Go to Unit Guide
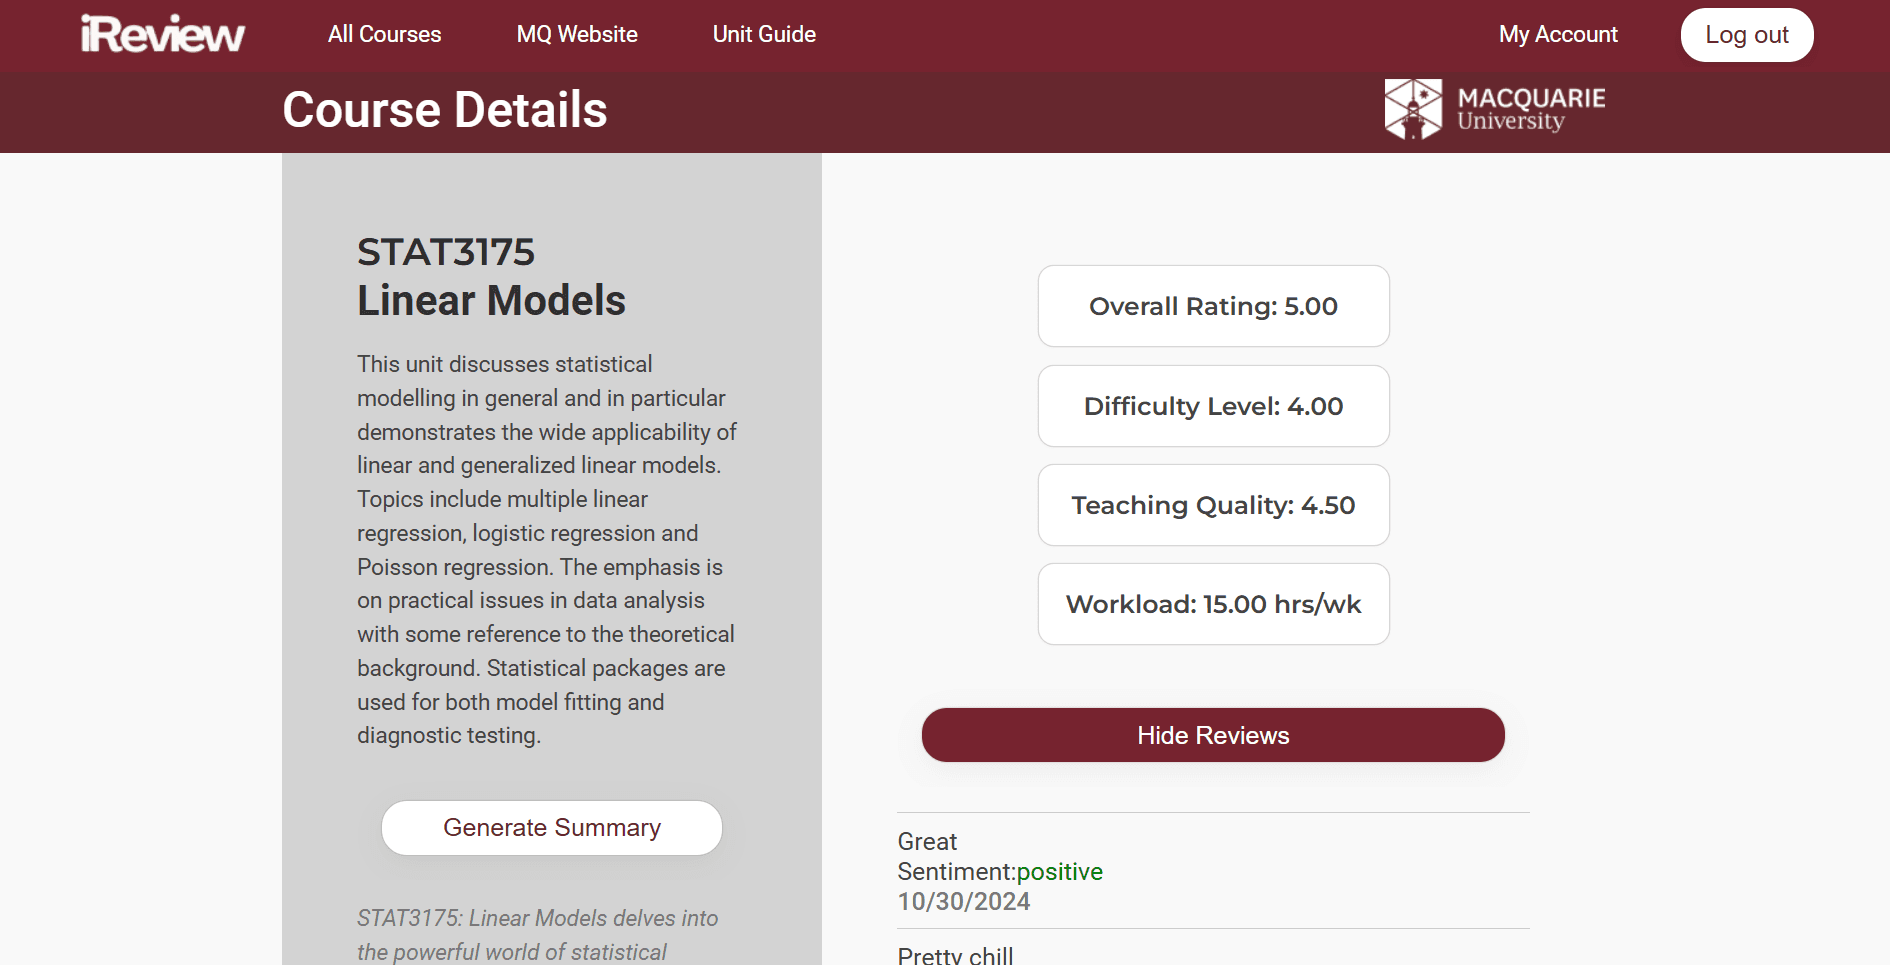The width and height of the screenshot is (1890, 965). 764,34
